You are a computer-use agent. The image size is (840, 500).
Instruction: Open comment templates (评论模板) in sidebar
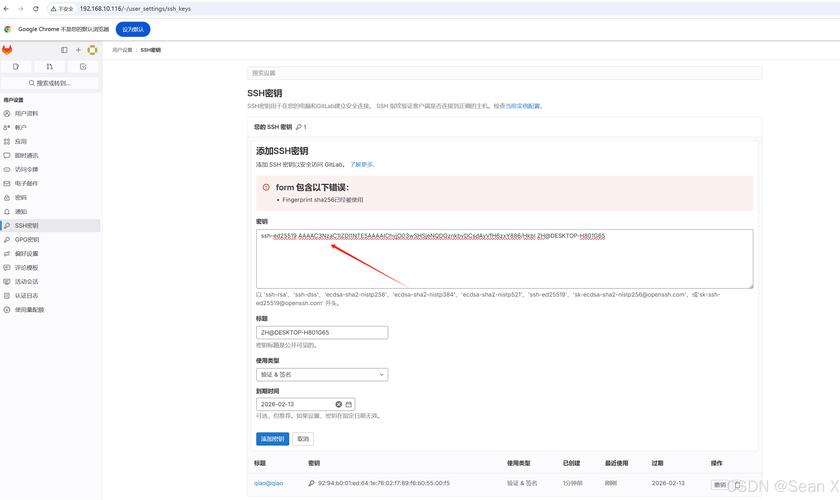50,267
